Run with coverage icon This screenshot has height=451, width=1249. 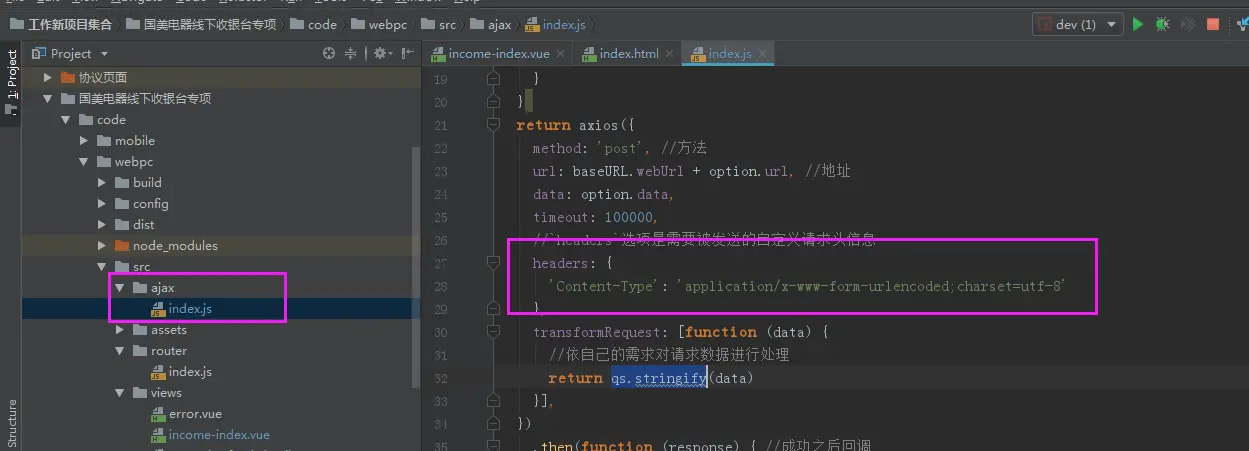1188,24
